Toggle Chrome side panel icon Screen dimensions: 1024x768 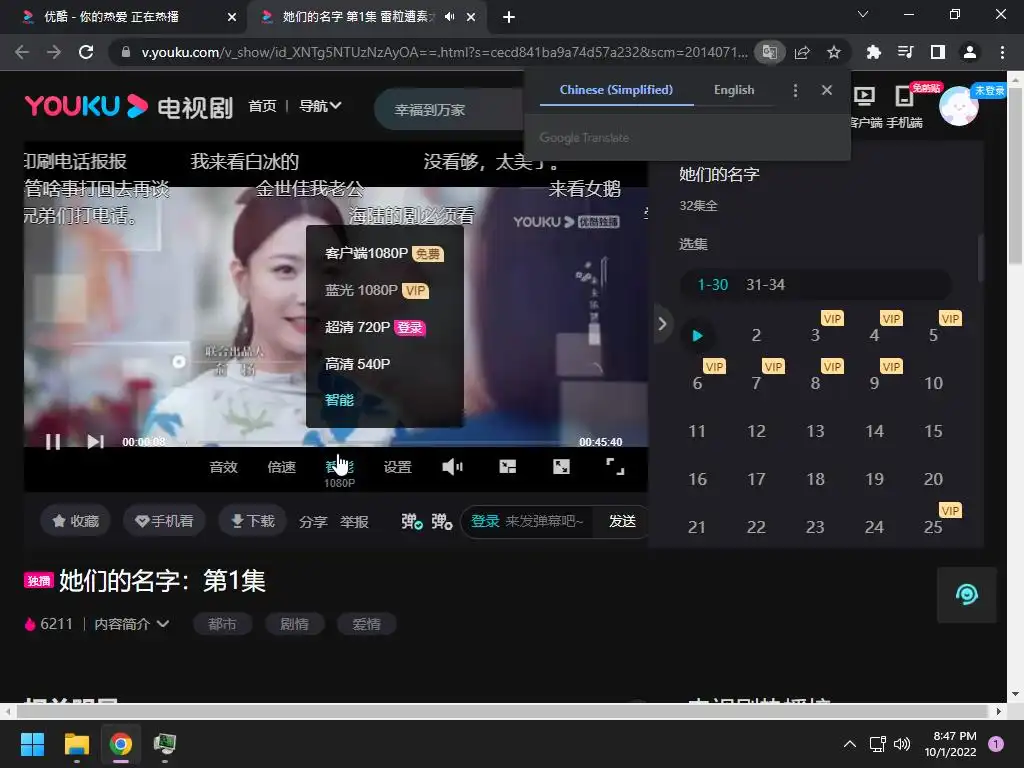point(937,52)
